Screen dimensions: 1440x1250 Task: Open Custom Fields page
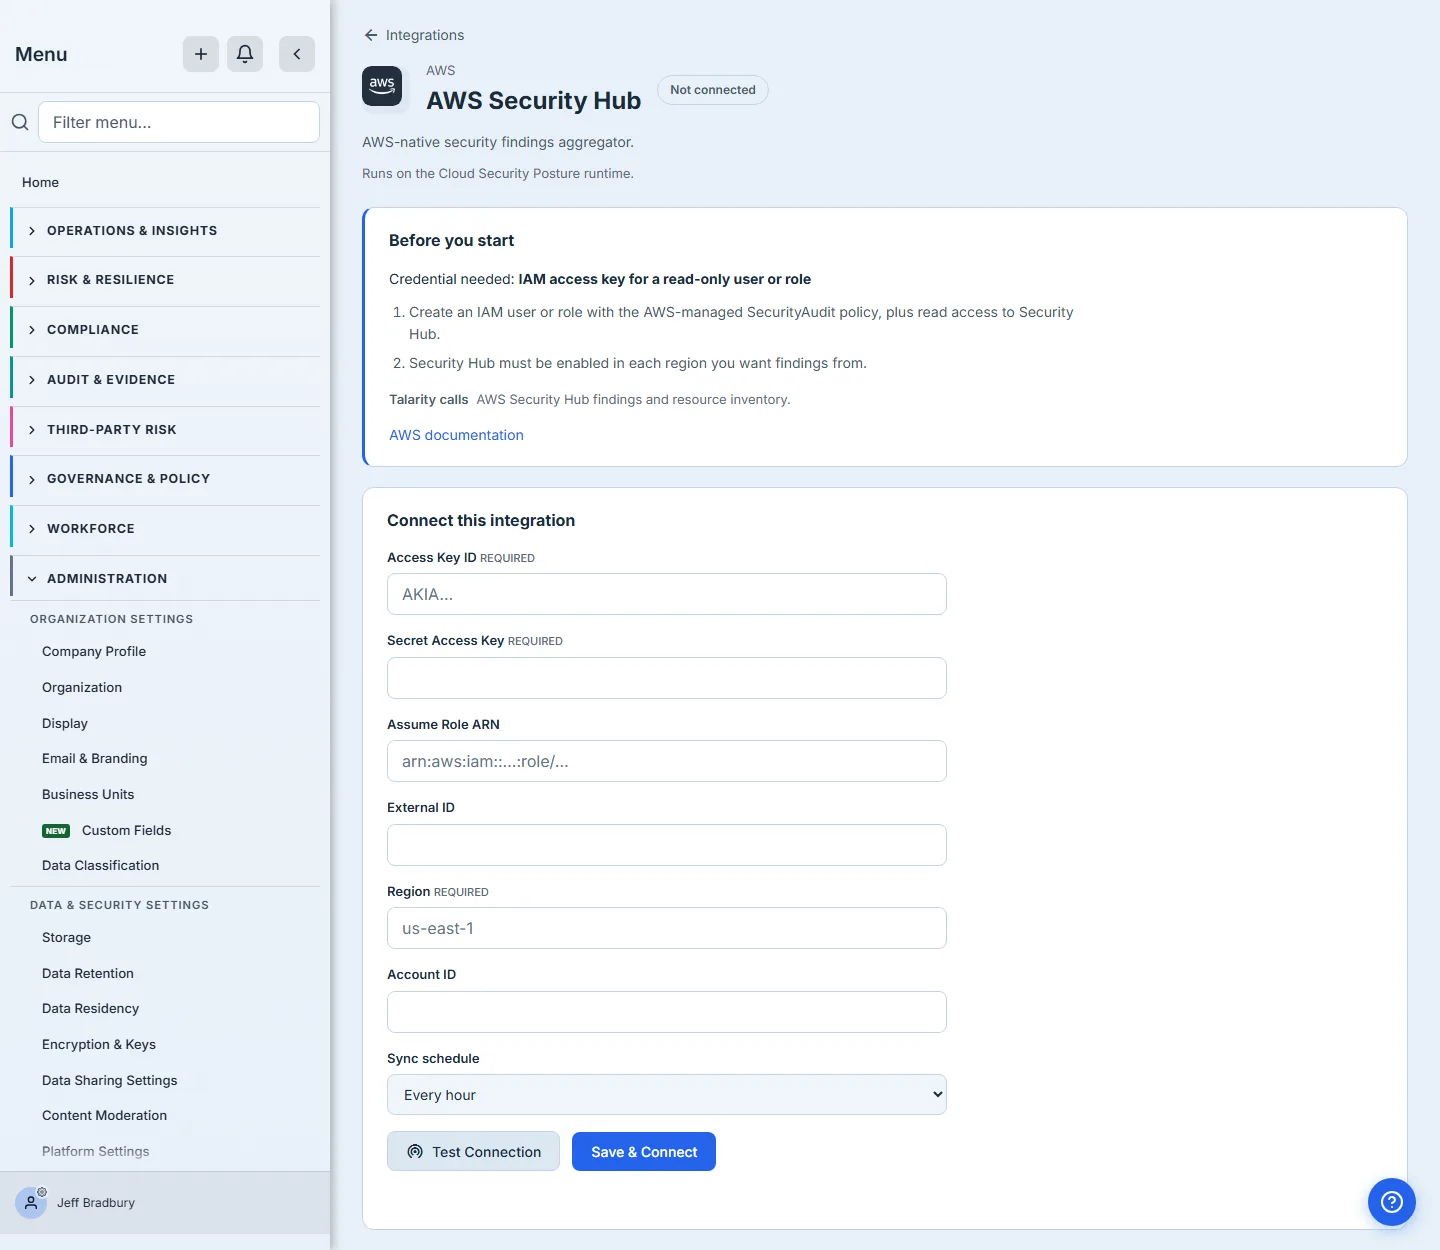[127, 831]
